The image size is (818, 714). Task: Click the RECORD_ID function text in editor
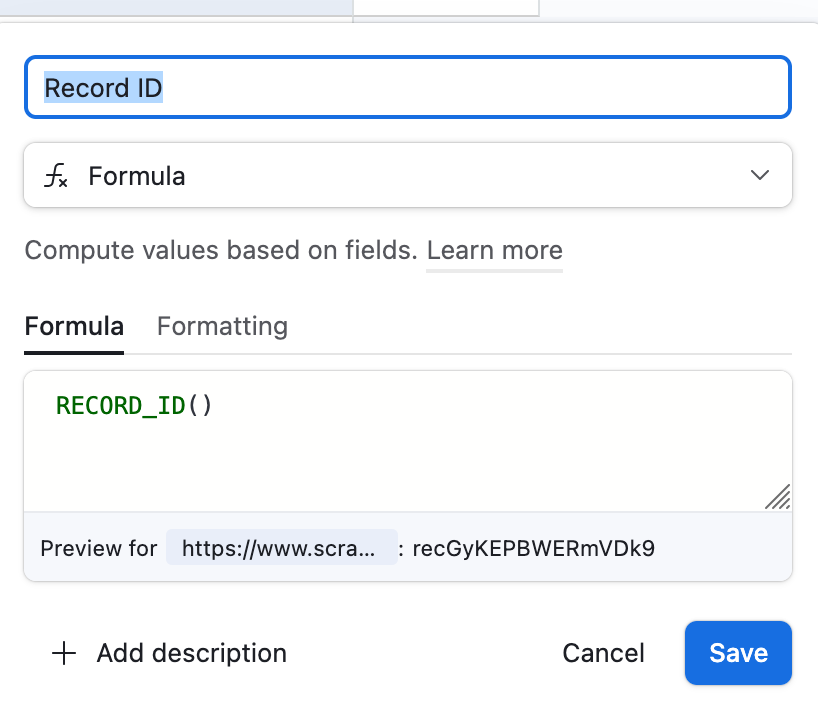point(120,406)
